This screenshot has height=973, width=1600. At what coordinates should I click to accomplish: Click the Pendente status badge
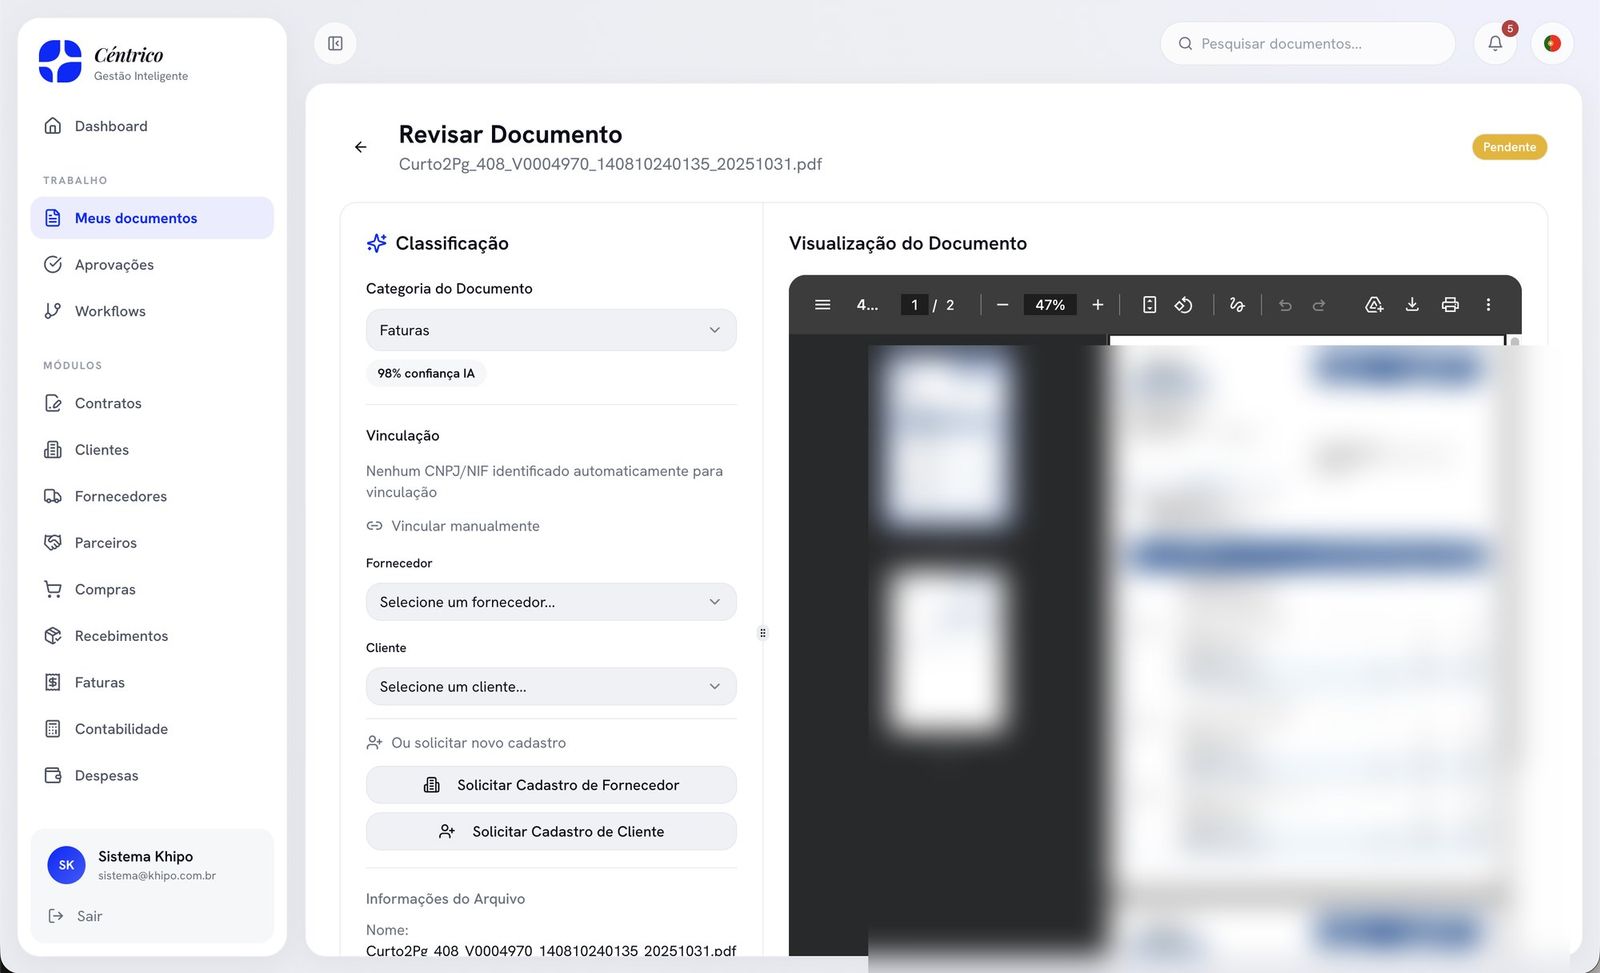[1509, 147]
